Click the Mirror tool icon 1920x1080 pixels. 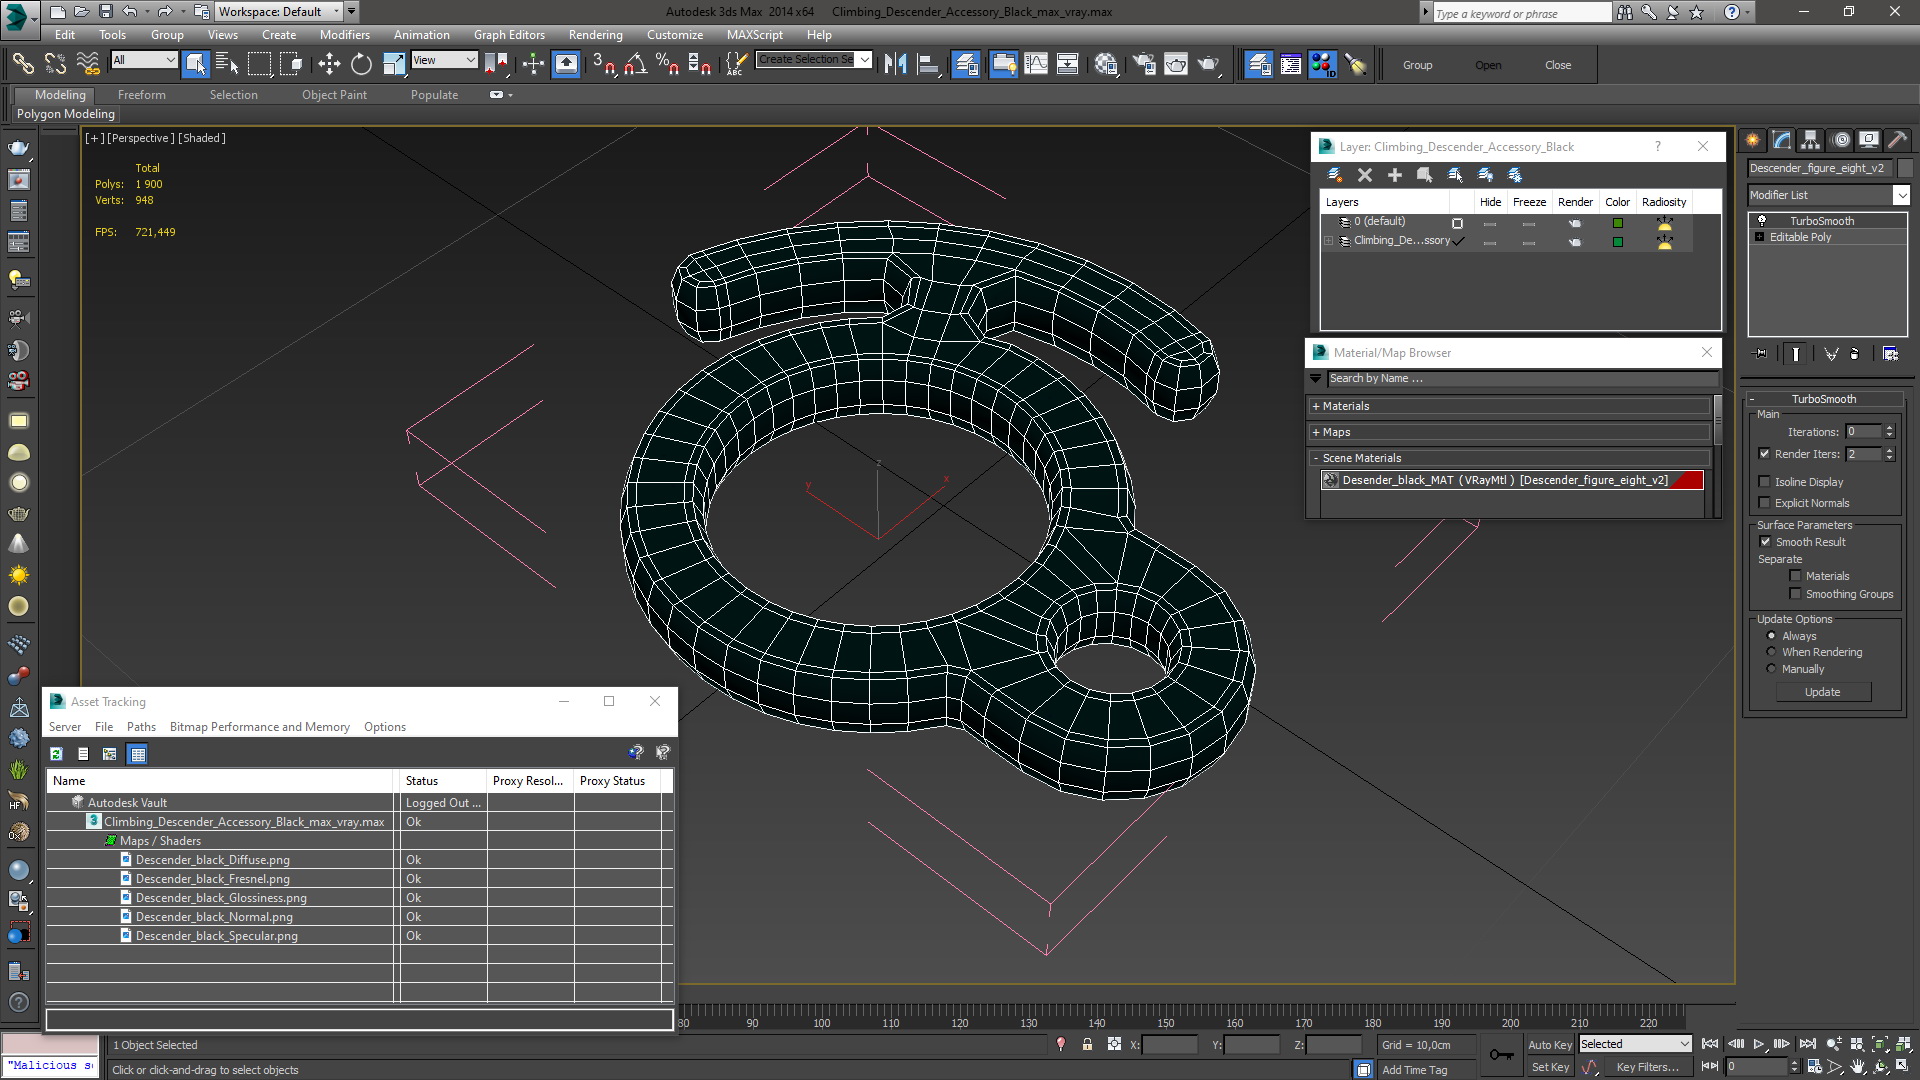896,65
